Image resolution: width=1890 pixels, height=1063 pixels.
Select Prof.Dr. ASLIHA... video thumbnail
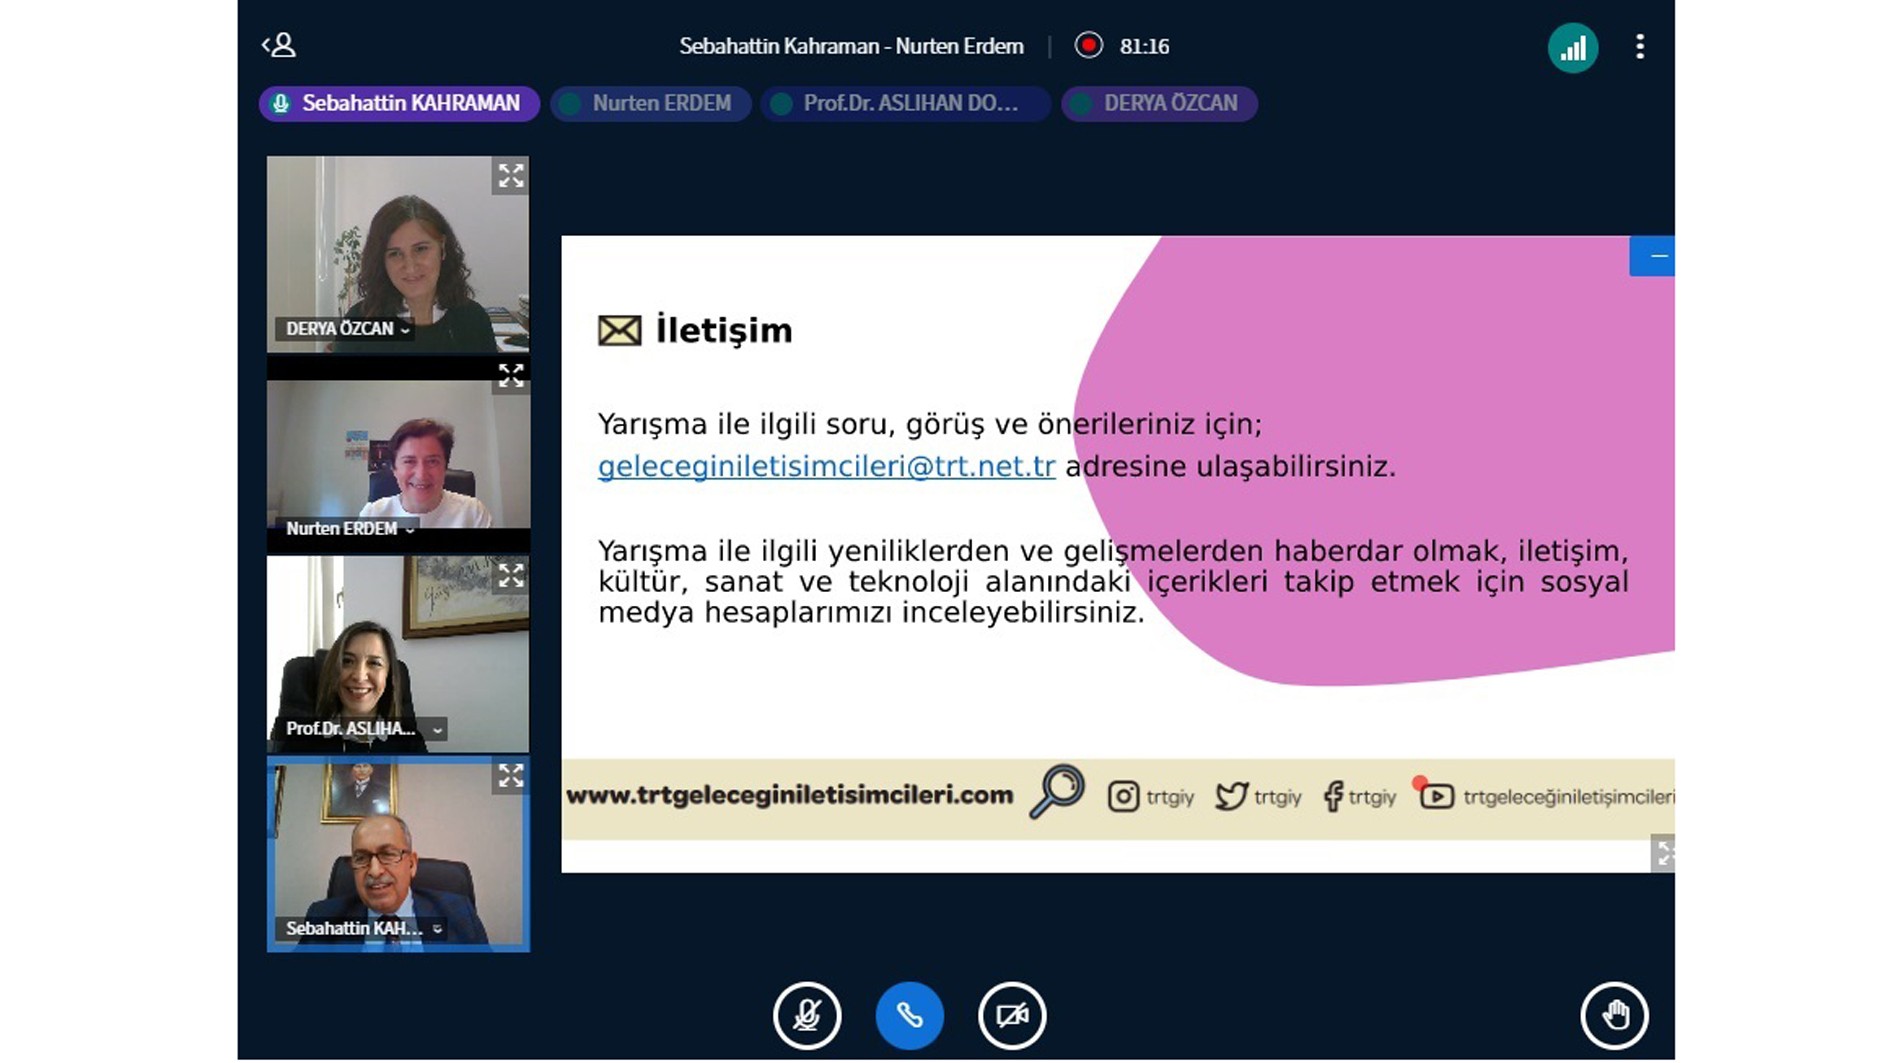398,654
